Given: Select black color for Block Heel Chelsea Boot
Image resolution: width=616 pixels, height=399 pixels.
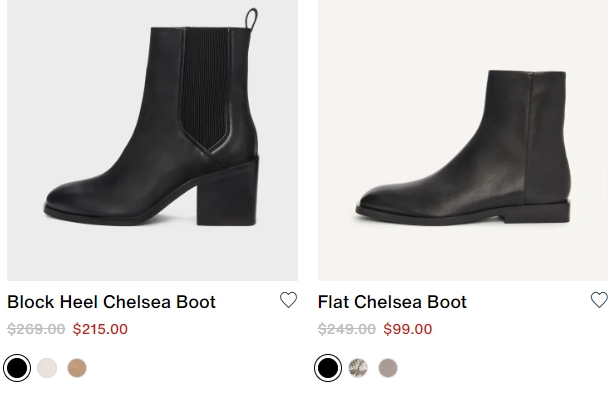Looking at the screenshot, I should 17,368.
